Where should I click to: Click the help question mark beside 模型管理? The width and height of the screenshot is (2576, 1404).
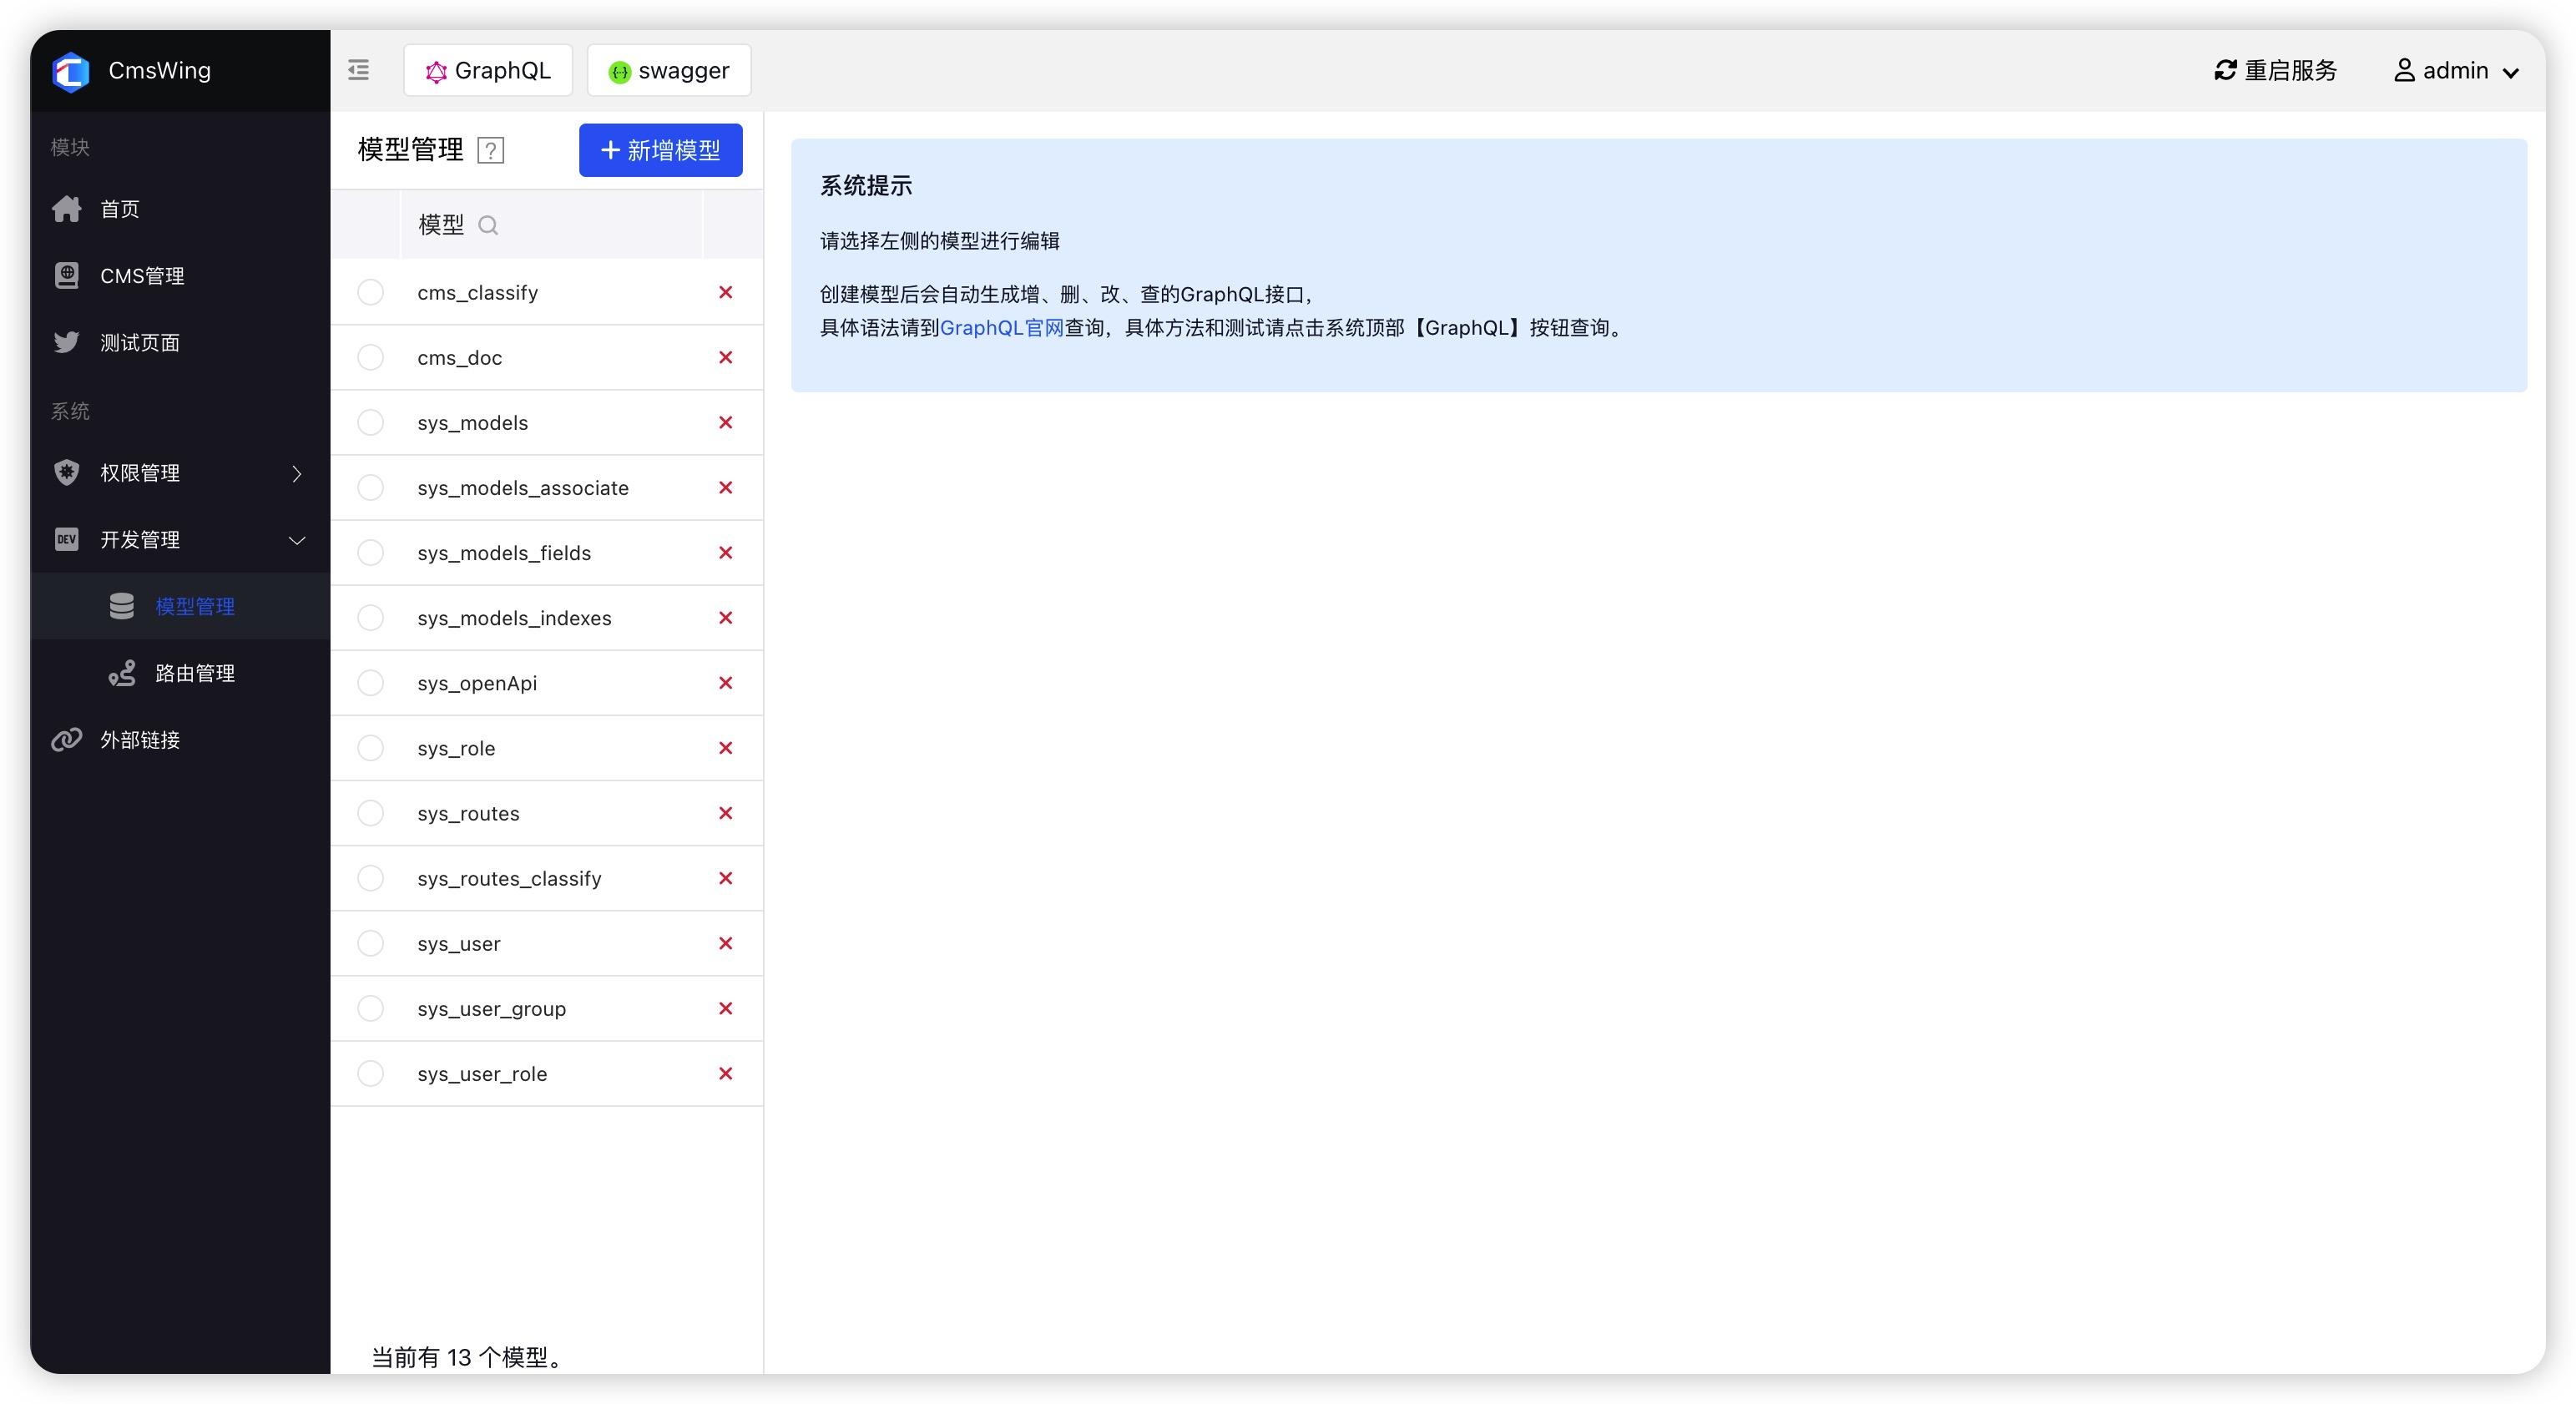[x=490, y=150]
